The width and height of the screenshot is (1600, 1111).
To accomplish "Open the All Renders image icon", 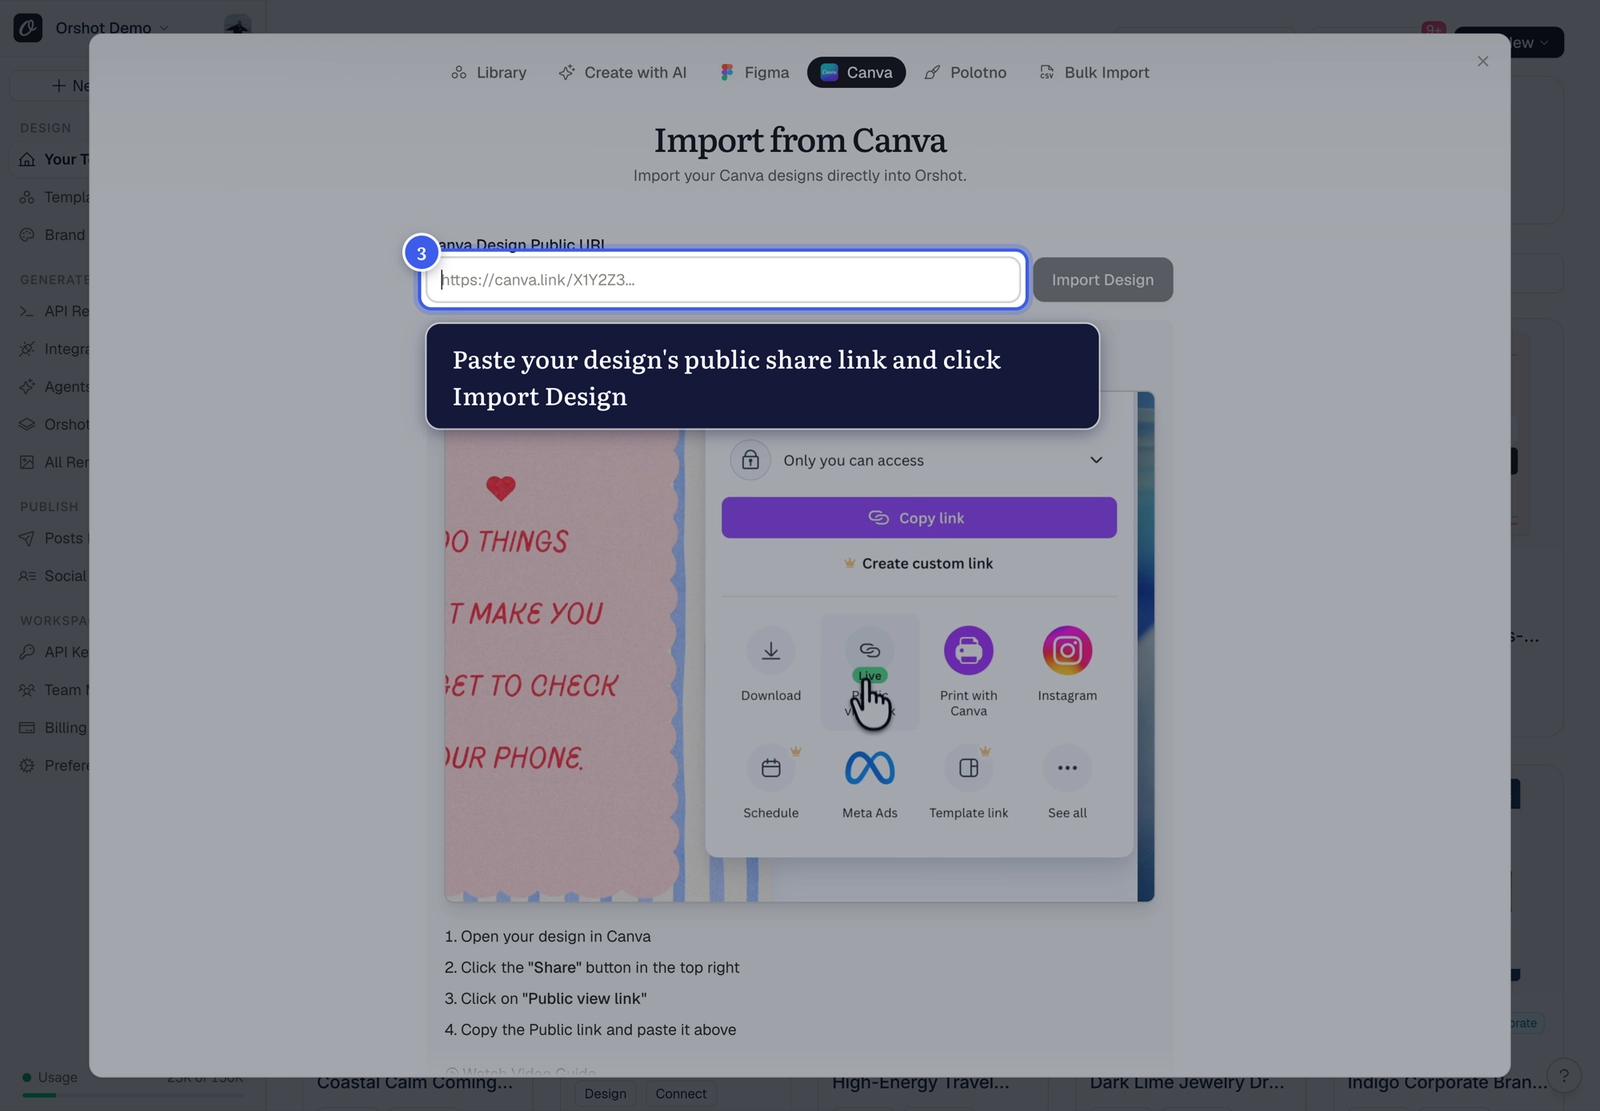I will 27,463.
